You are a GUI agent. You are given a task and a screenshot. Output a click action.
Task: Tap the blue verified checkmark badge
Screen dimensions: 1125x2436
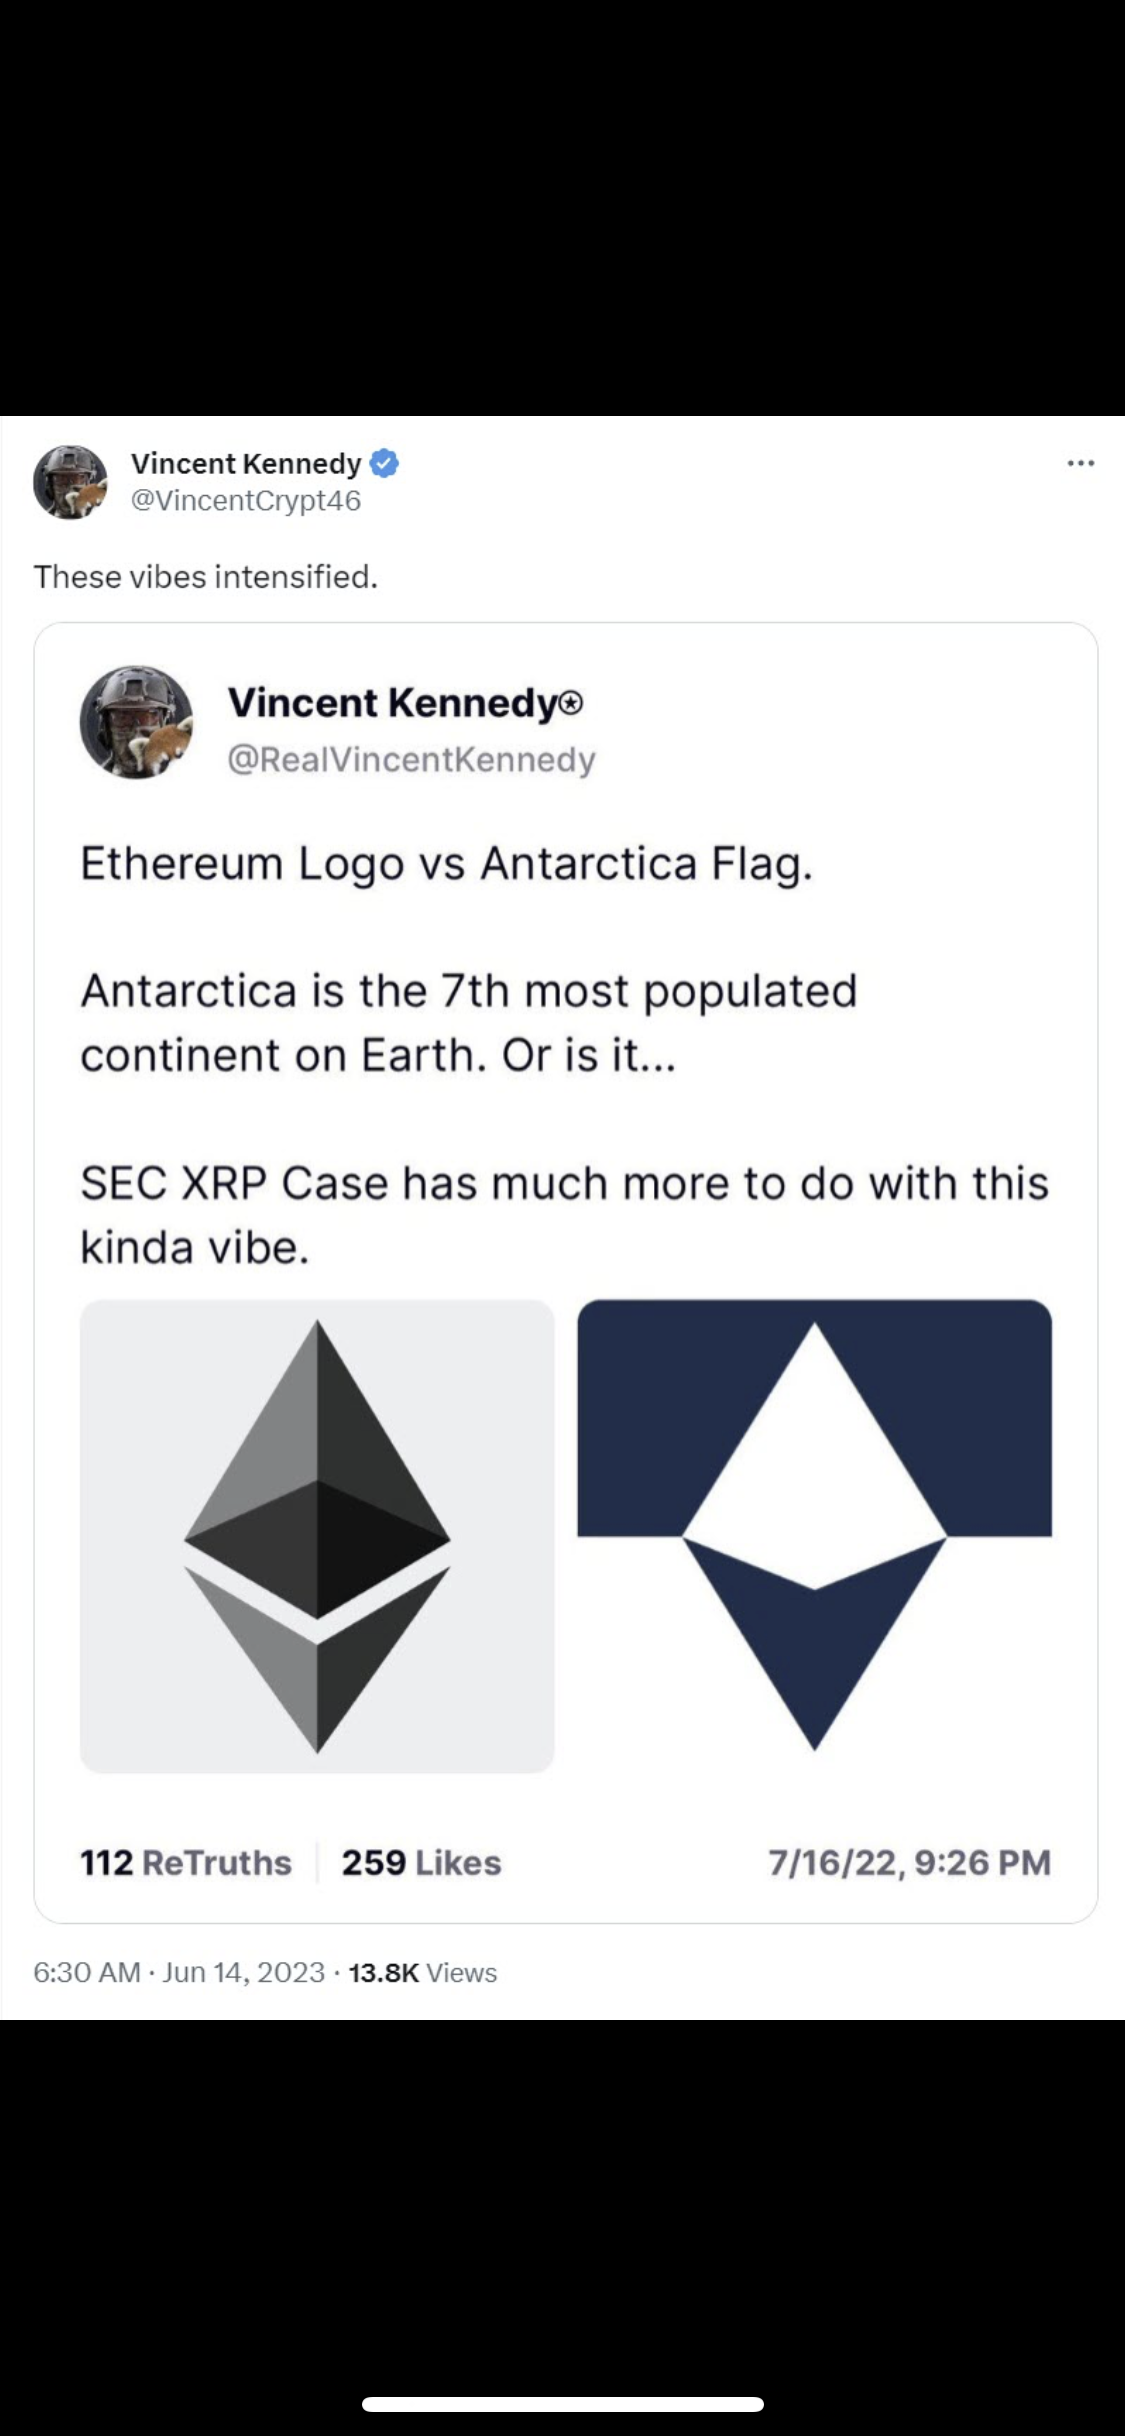click(x=385, y=463)
